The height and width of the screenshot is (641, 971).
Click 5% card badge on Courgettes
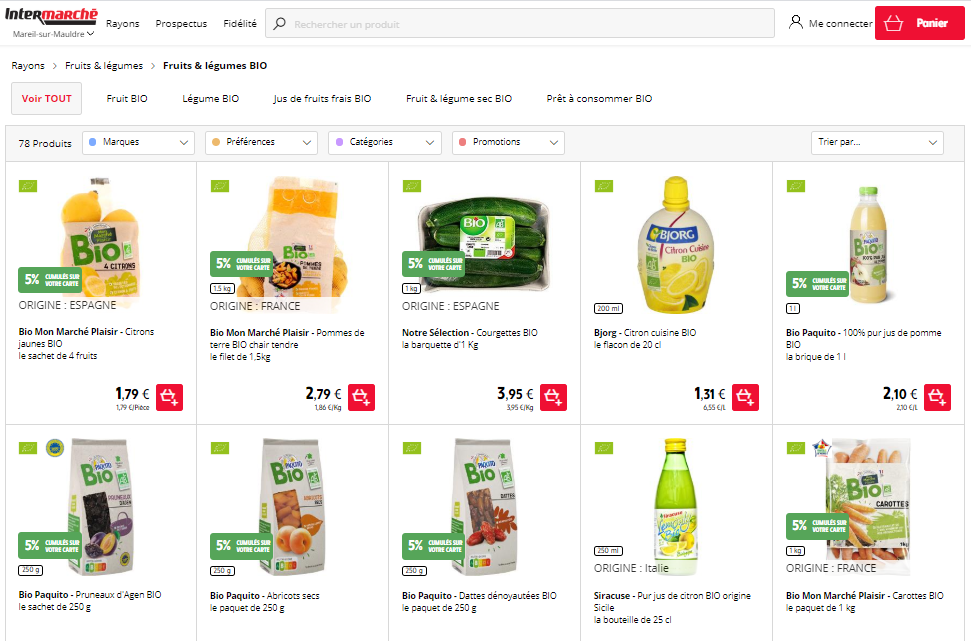tap(433, 264)
